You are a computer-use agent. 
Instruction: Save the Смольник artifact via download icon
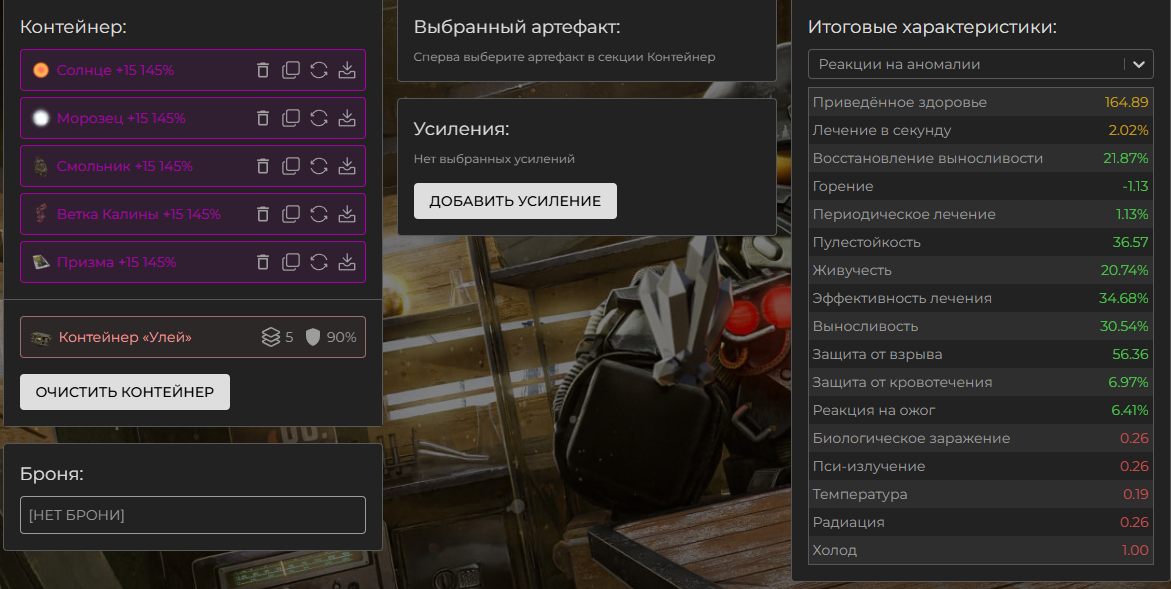347,166
